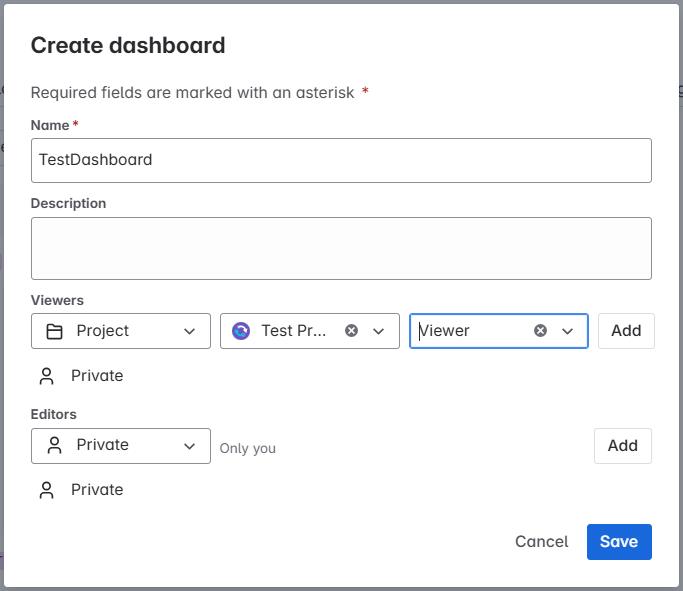The height and width of the screenshot is (591, 683).
Task: Add the selected viewer permission
Action: click(626, 331)
